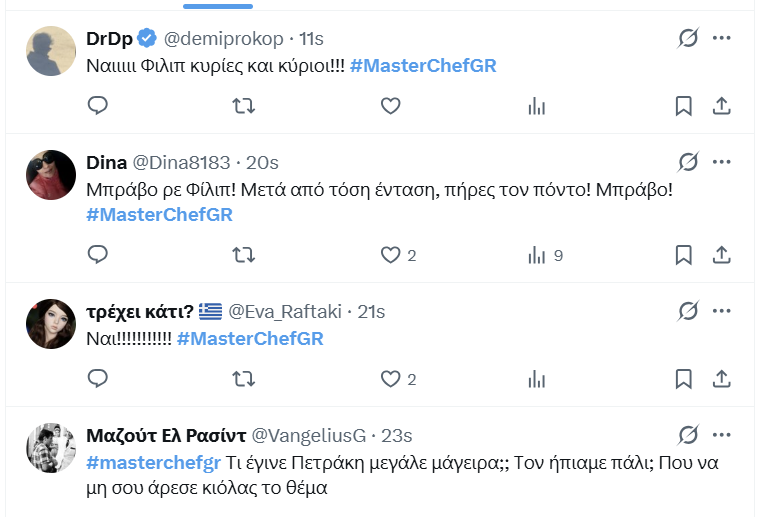The width and height of the screenshot is (767, 517).
Task: Share Eva_Raftaki's tweet
Action: point(721,379)
